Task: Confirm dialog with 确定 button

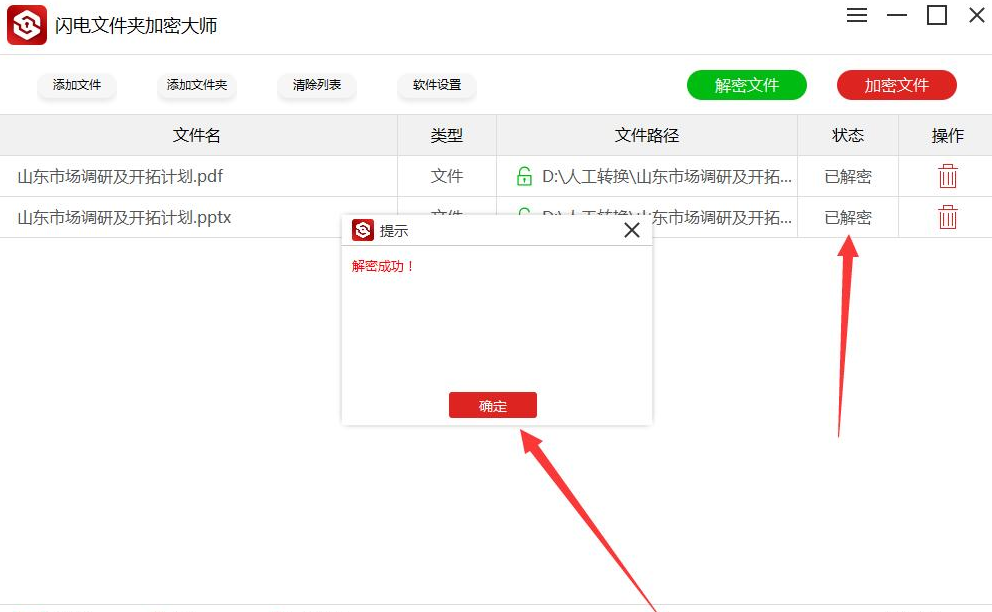Action: (493, 405)
